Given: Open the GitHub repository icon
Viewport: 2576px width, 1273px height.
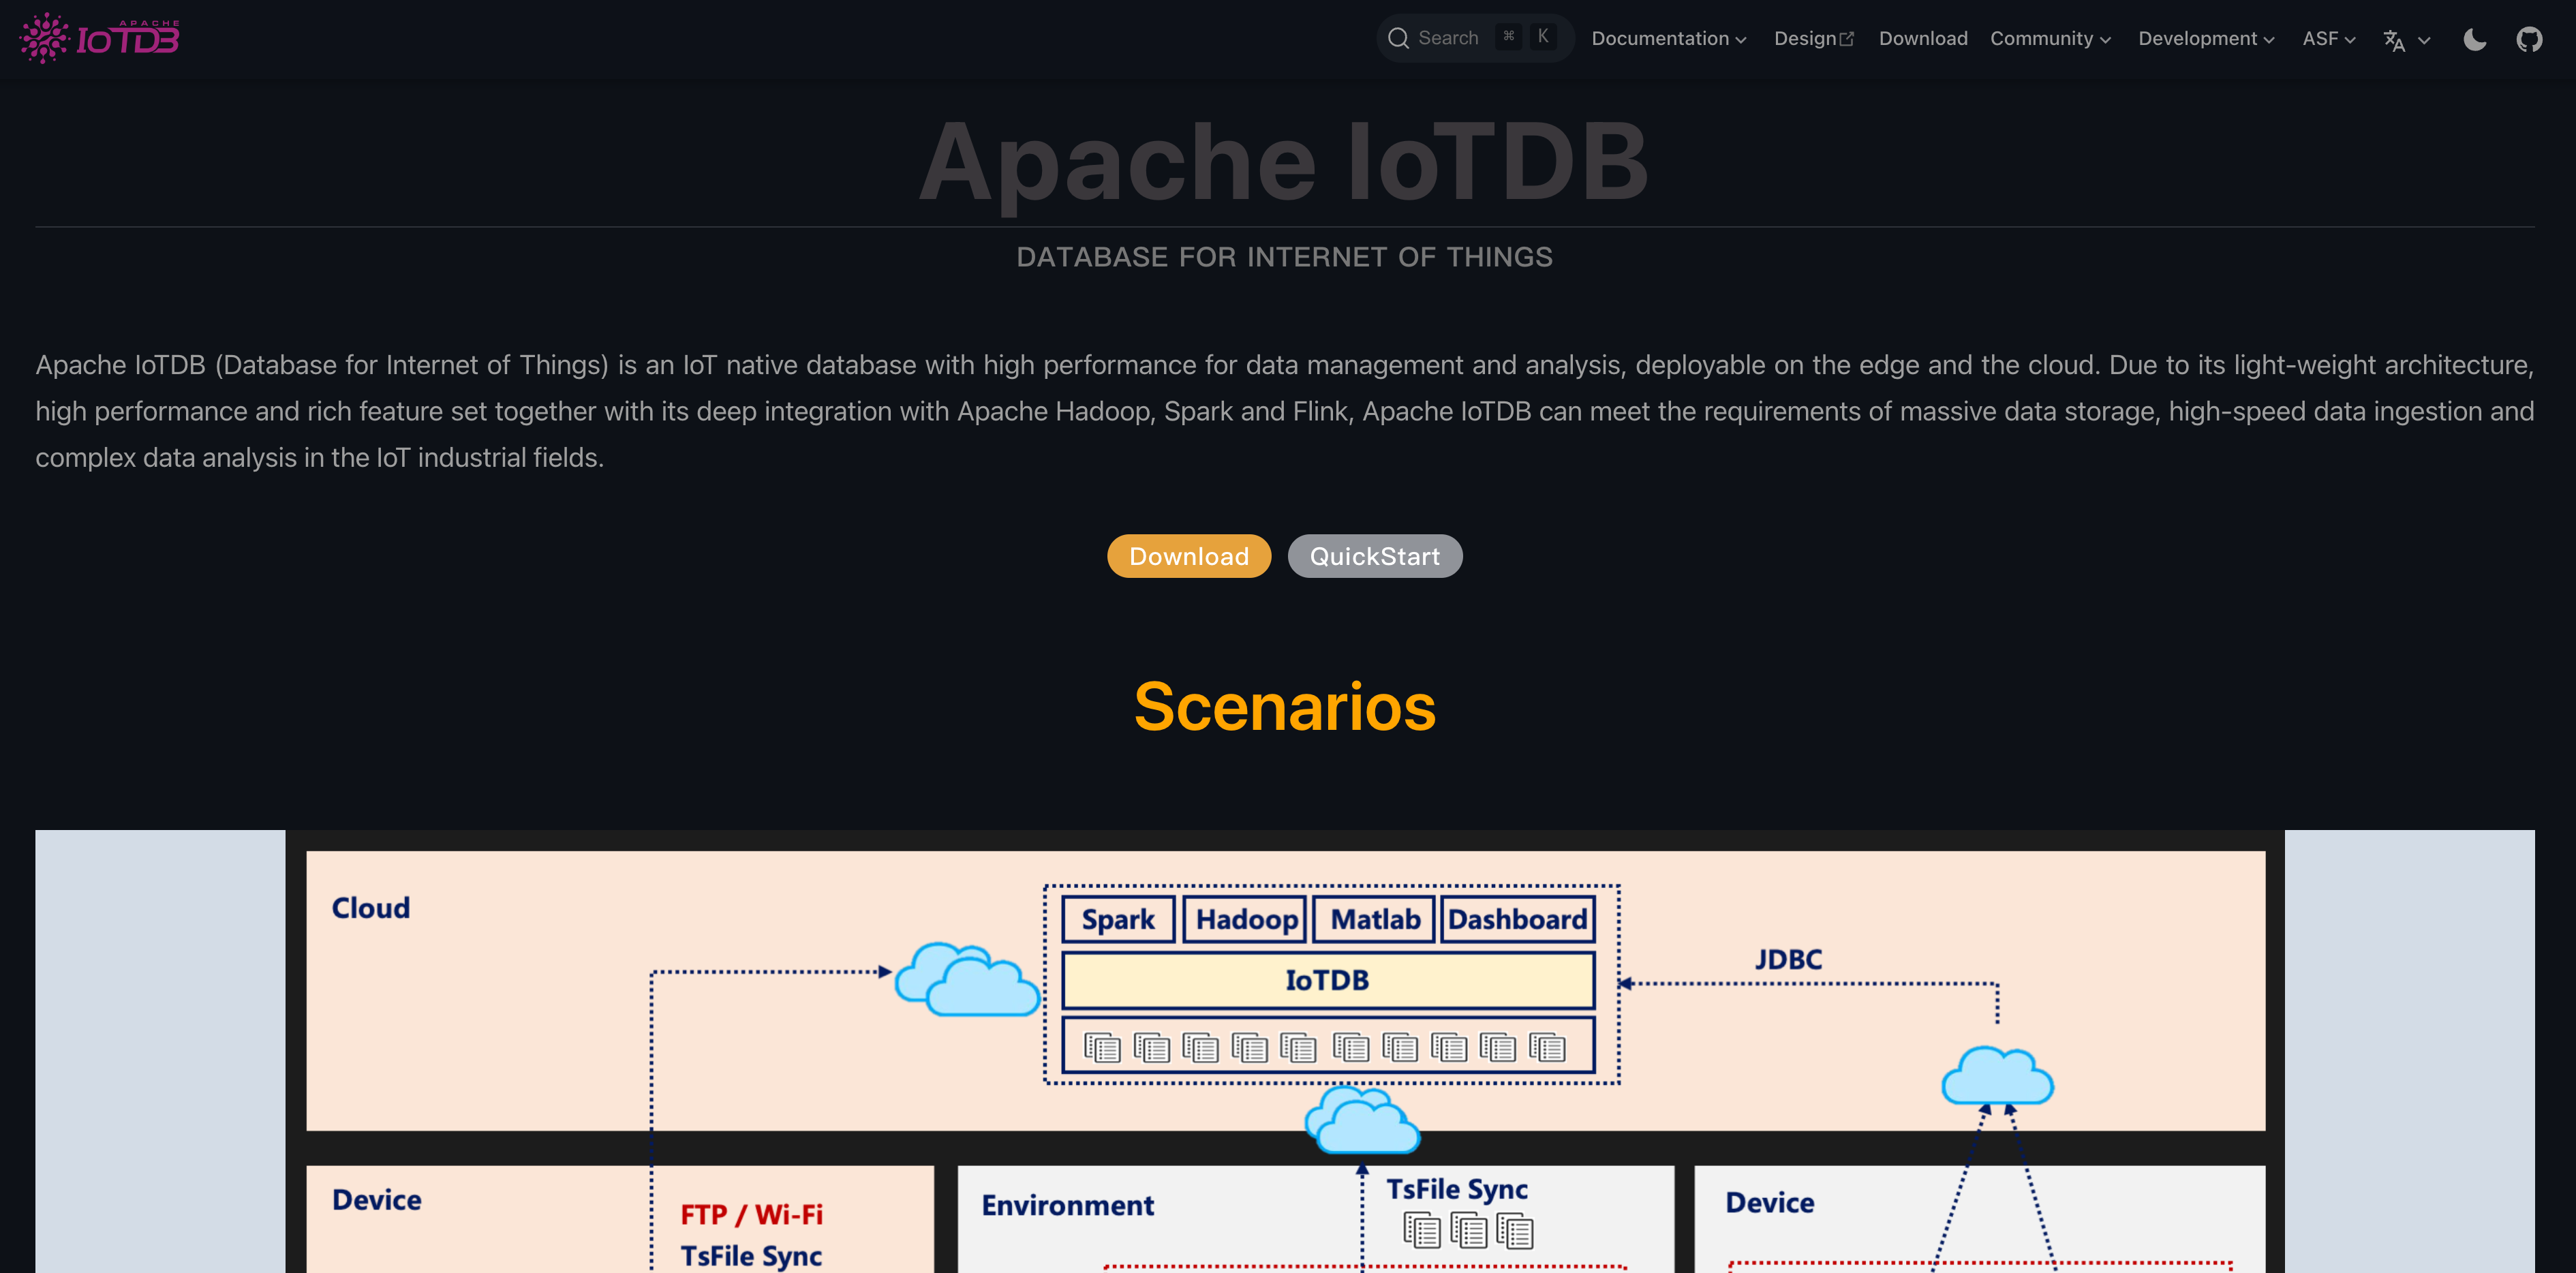Looking at the screenshot, I should [x=2529, y=39].
